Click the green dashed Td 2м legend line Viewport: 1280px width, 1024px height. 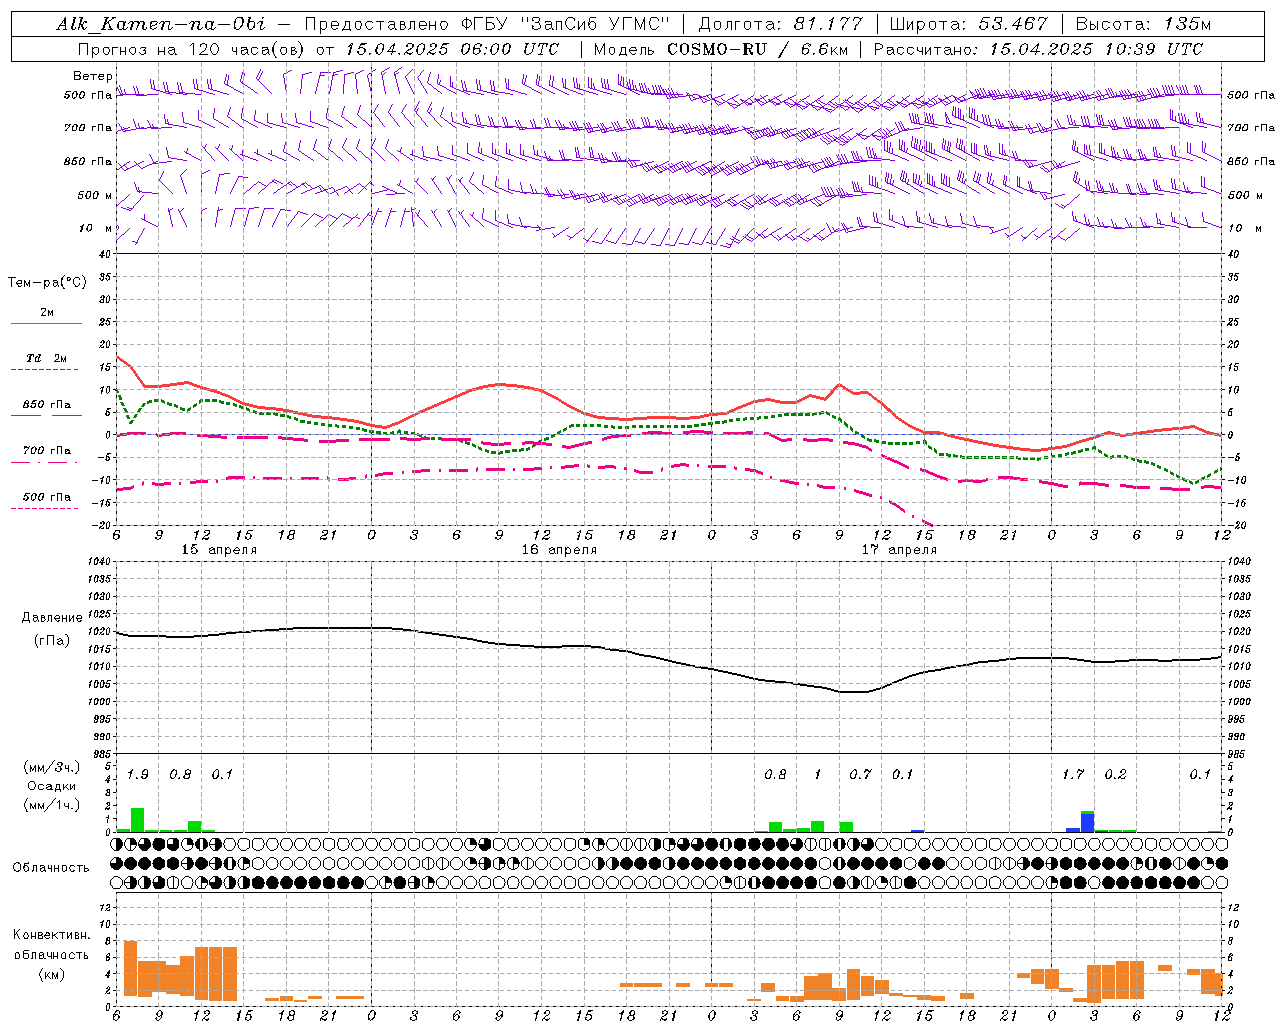(x=45, y=370)
